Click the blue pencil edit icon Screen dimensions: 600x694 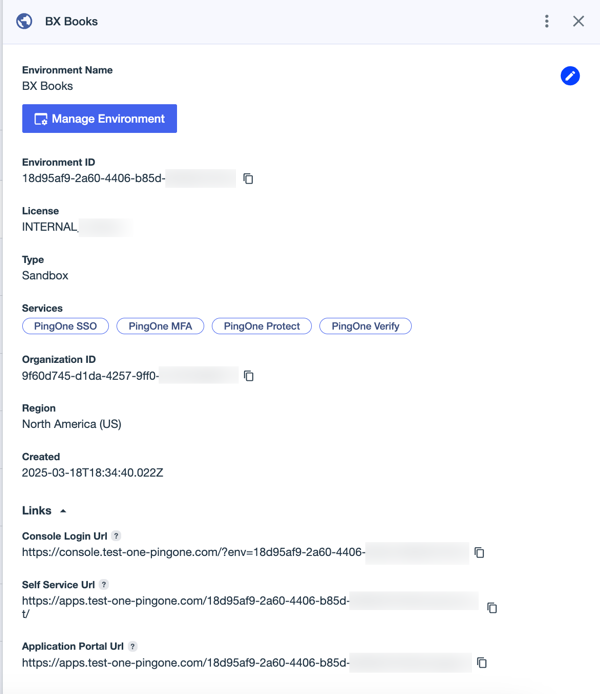pyautogui.click(x=570, y=76)
